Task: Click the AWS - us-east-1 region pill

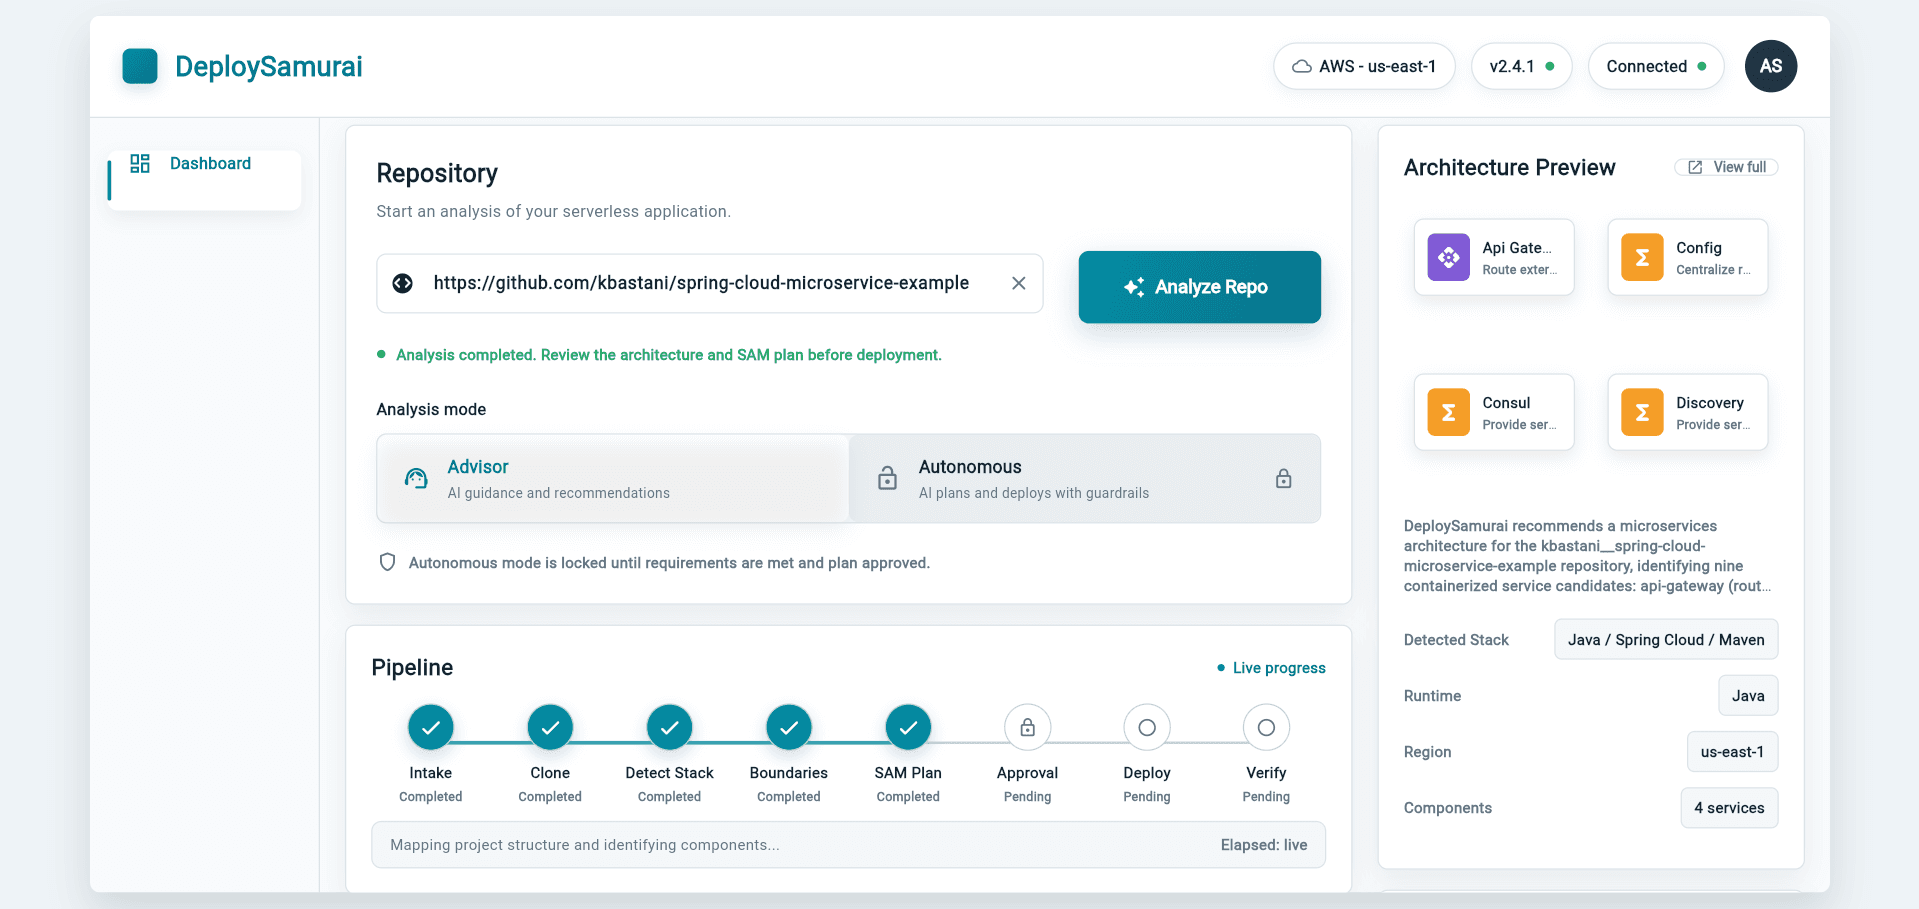Action: click(1364, 66)
